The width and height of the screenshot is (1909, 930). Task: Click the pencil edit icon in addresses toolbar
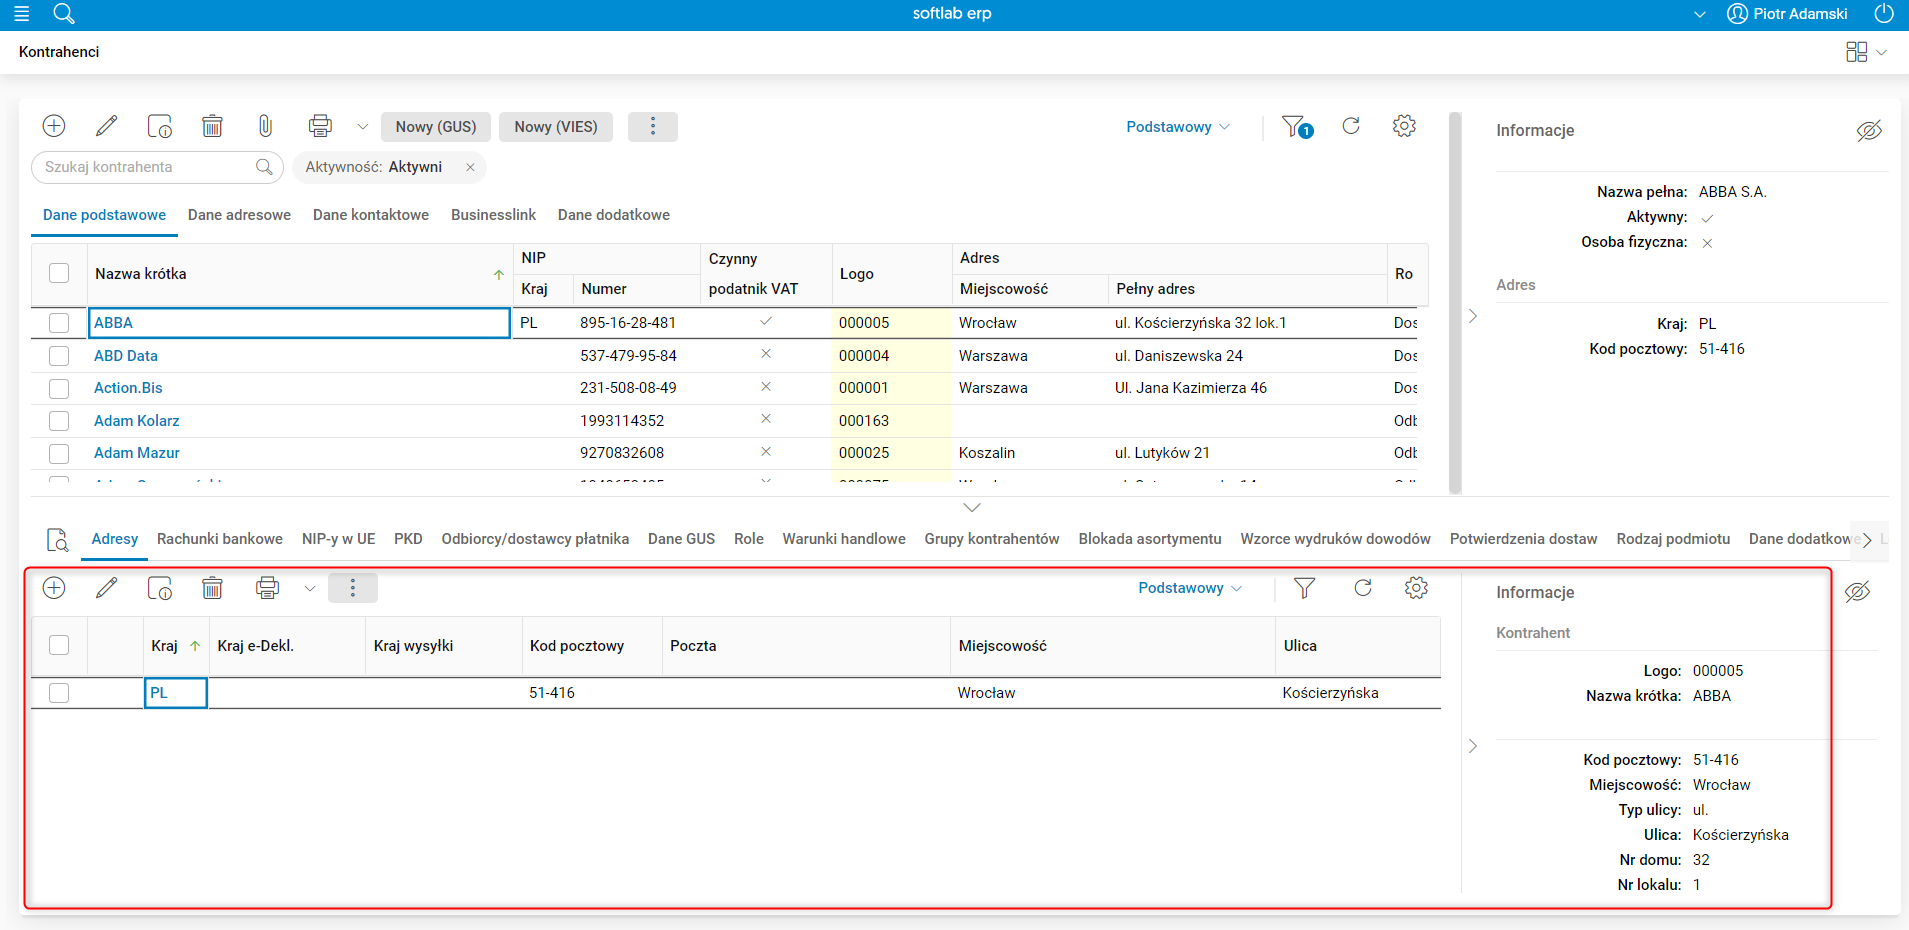click(106, 588)
